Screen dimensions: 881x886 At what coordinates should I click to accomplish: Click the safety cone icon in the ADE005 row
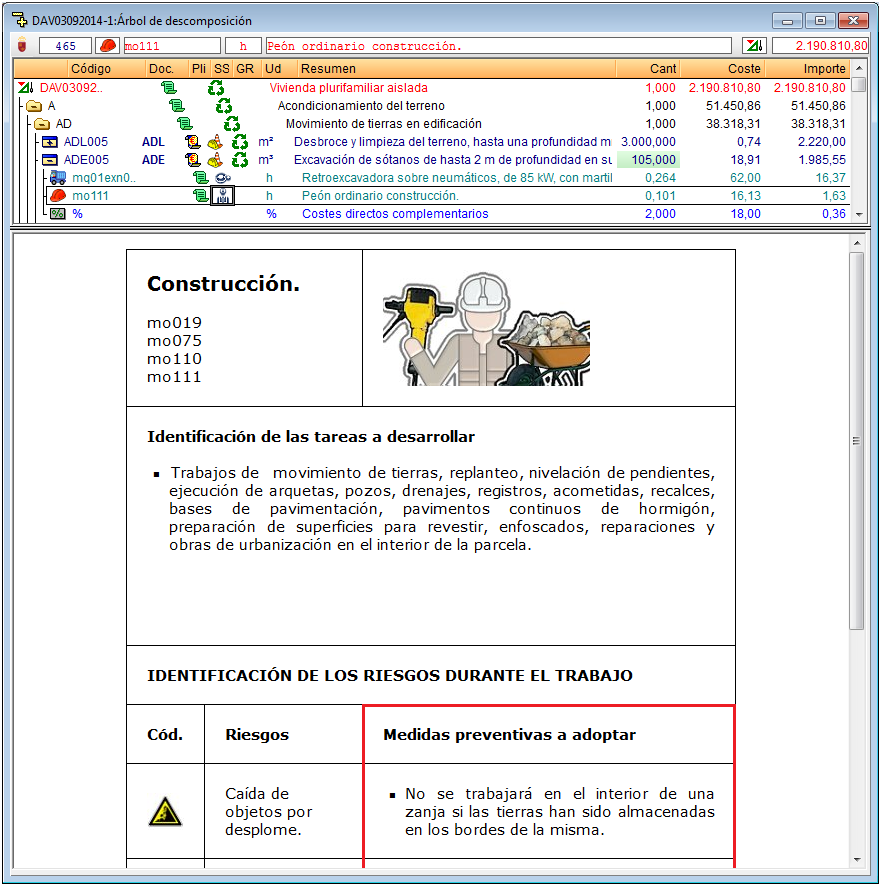(215, 160)
